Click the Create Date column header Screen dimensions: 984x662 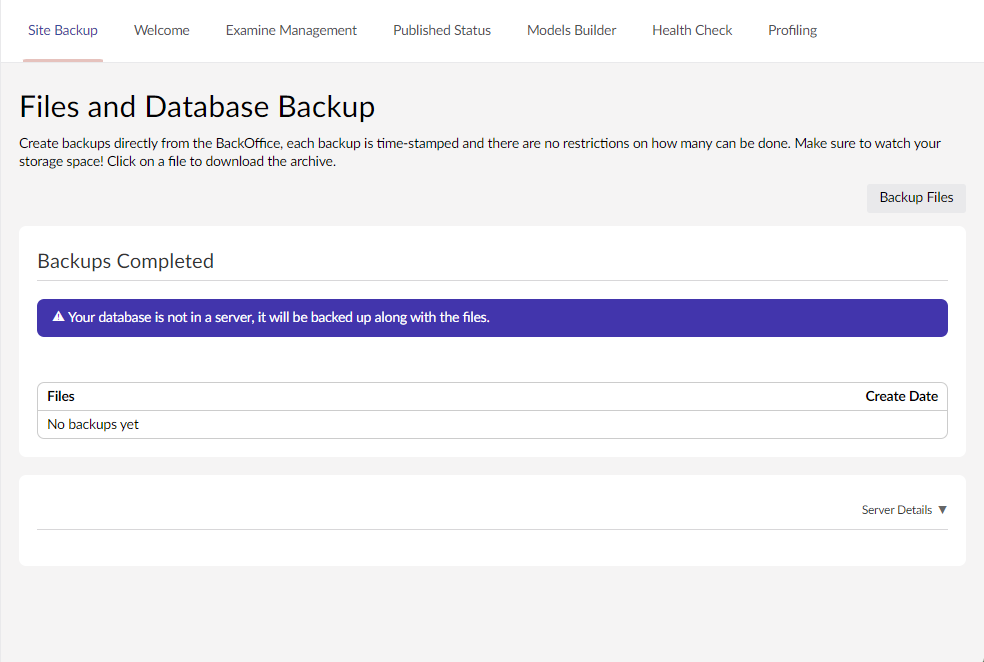click(x=901, y=396)
